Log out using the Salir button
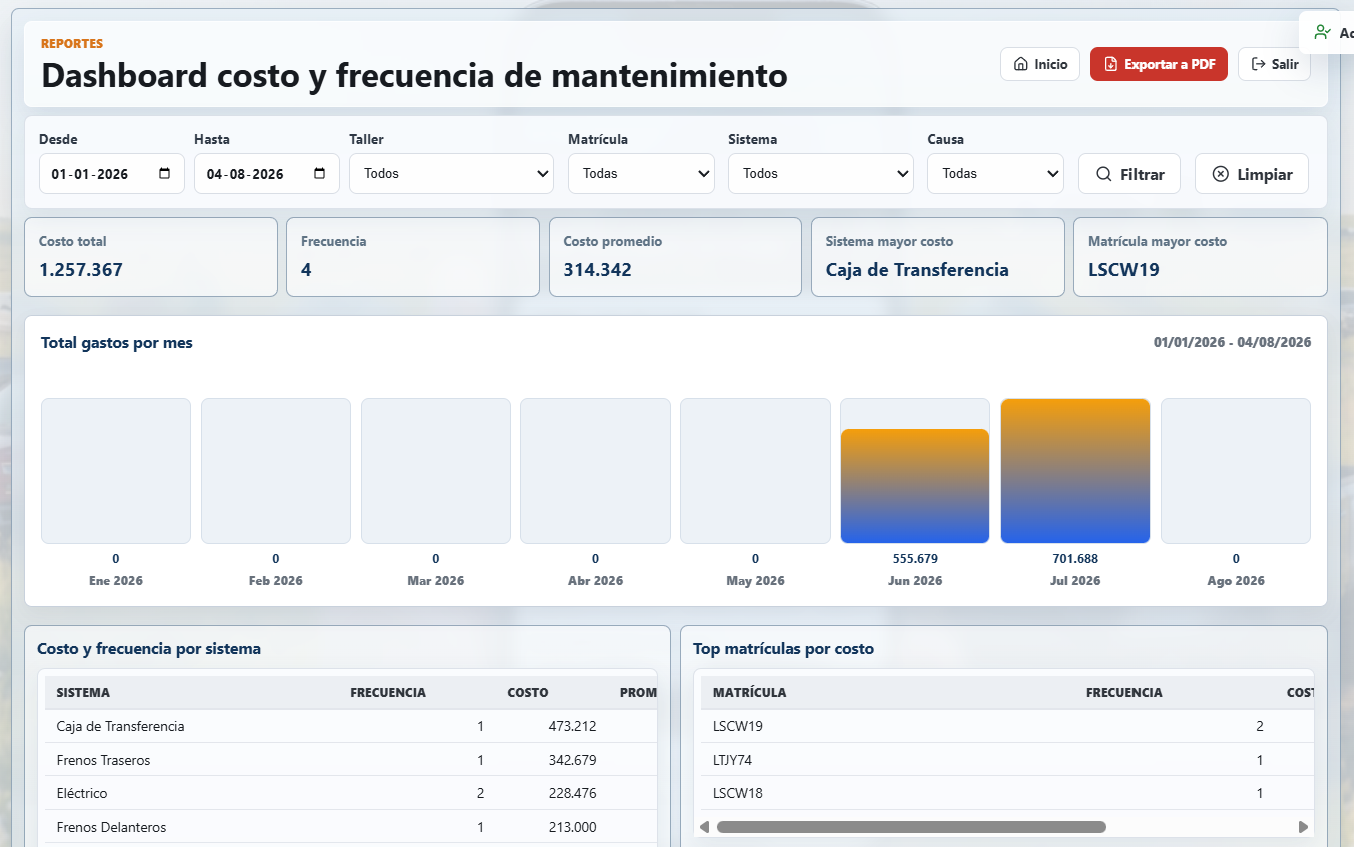This screenshot has height=847, width=1354. point(1274,64)
